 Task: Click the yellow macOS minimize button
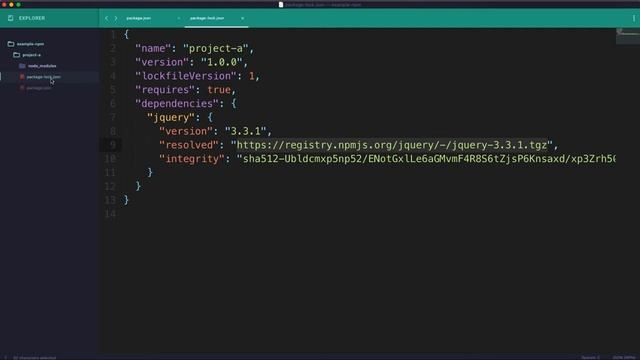(11, 4)
